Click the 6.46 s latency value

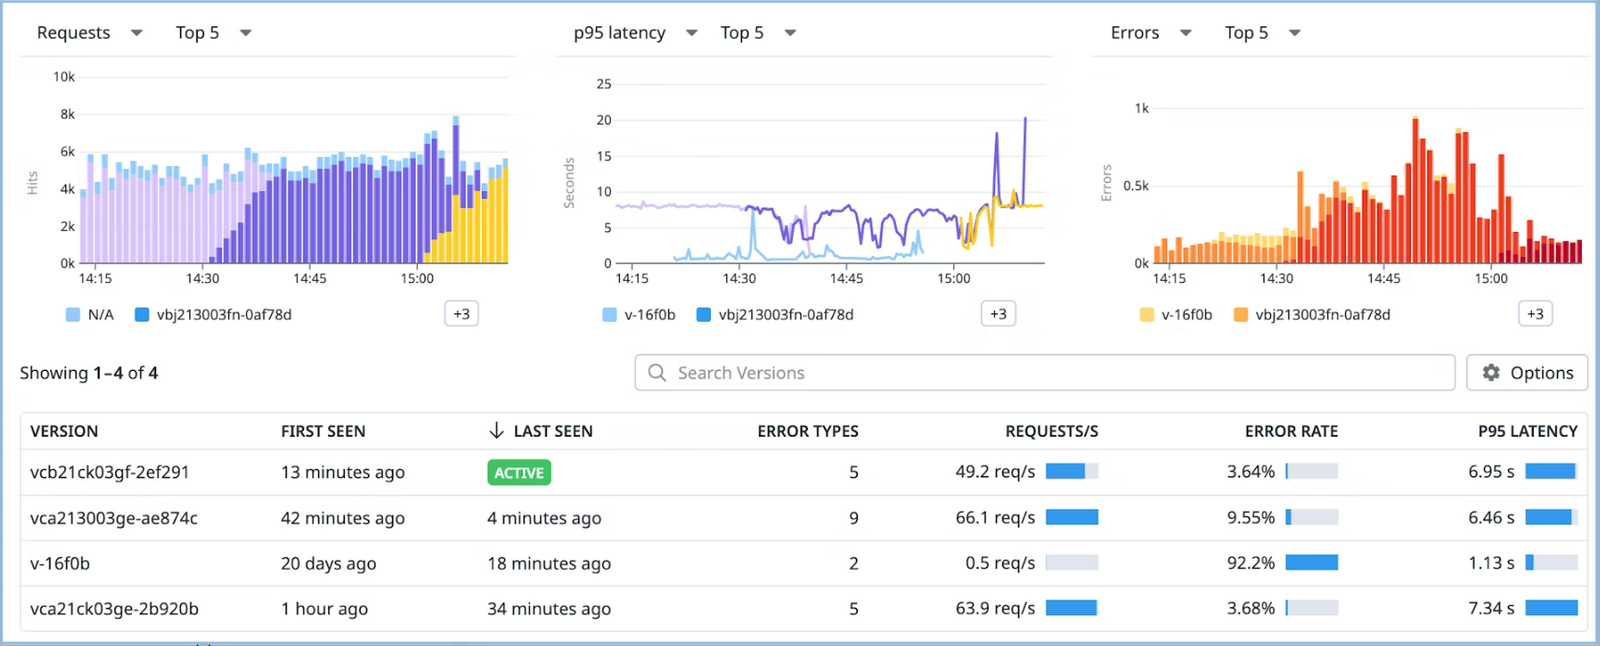pos(1491,518)
